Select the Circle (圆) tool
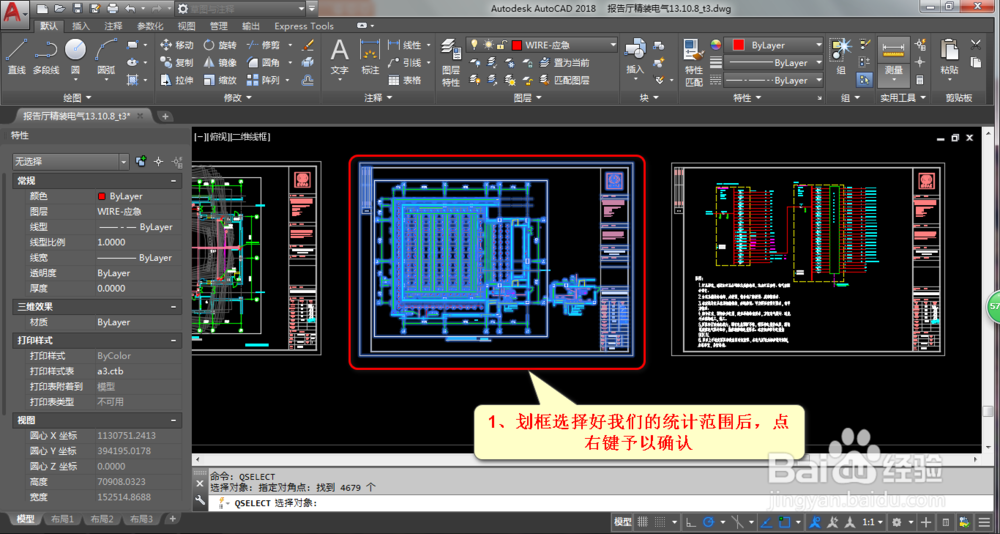Image resolution: width=1000 pixels, height=534 pixels. 75,56
